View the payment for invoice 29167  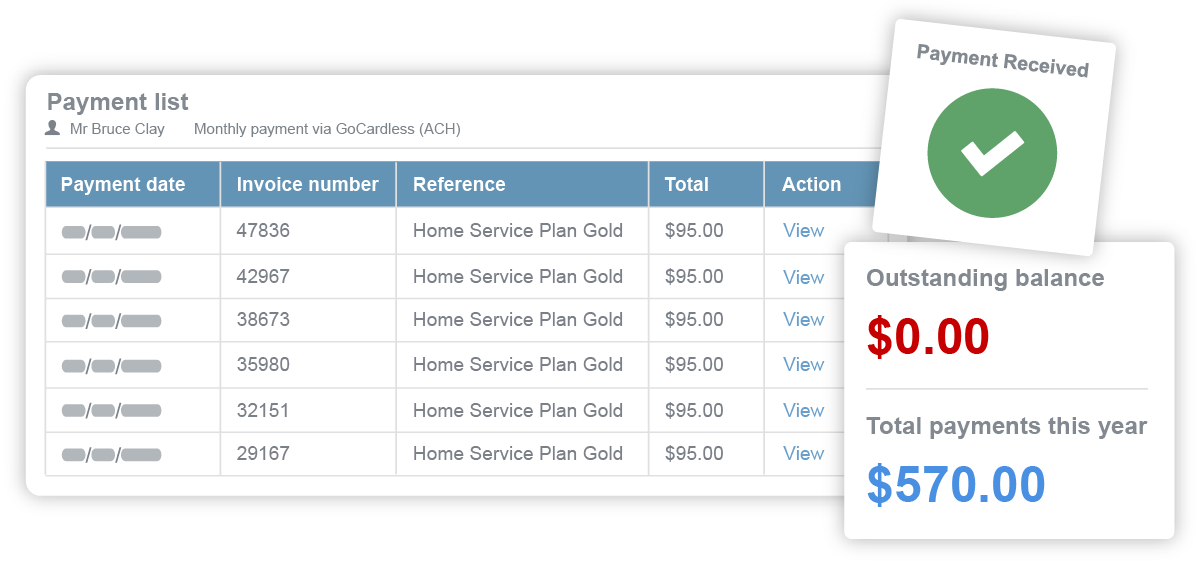coord(803,454)
